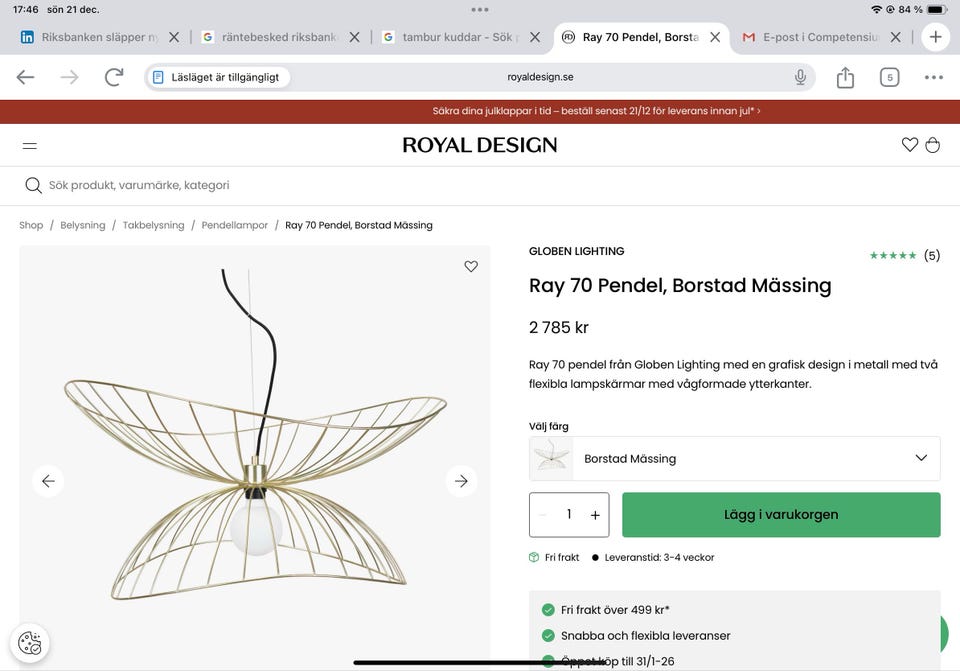
Task: Reload the page in Safari
Action: (x=114, y=77)
